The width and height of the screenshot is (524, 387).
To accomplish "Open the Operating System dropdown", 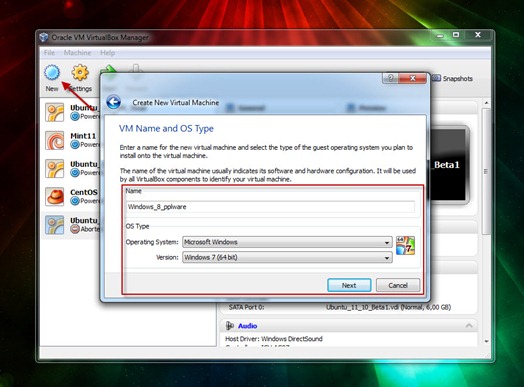I will (x=287, y=242).
